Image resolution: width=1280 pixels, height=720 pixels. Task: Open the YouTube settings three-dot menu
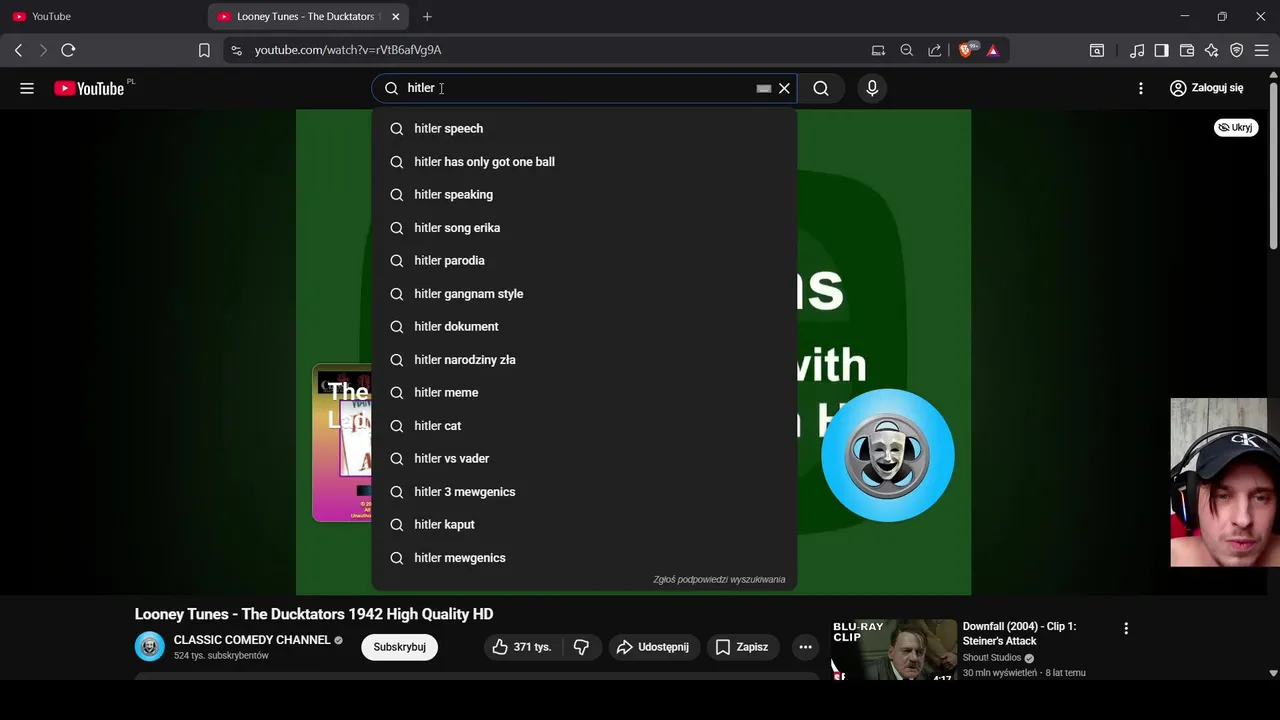pyautogui.click(x=1141, y=88)
